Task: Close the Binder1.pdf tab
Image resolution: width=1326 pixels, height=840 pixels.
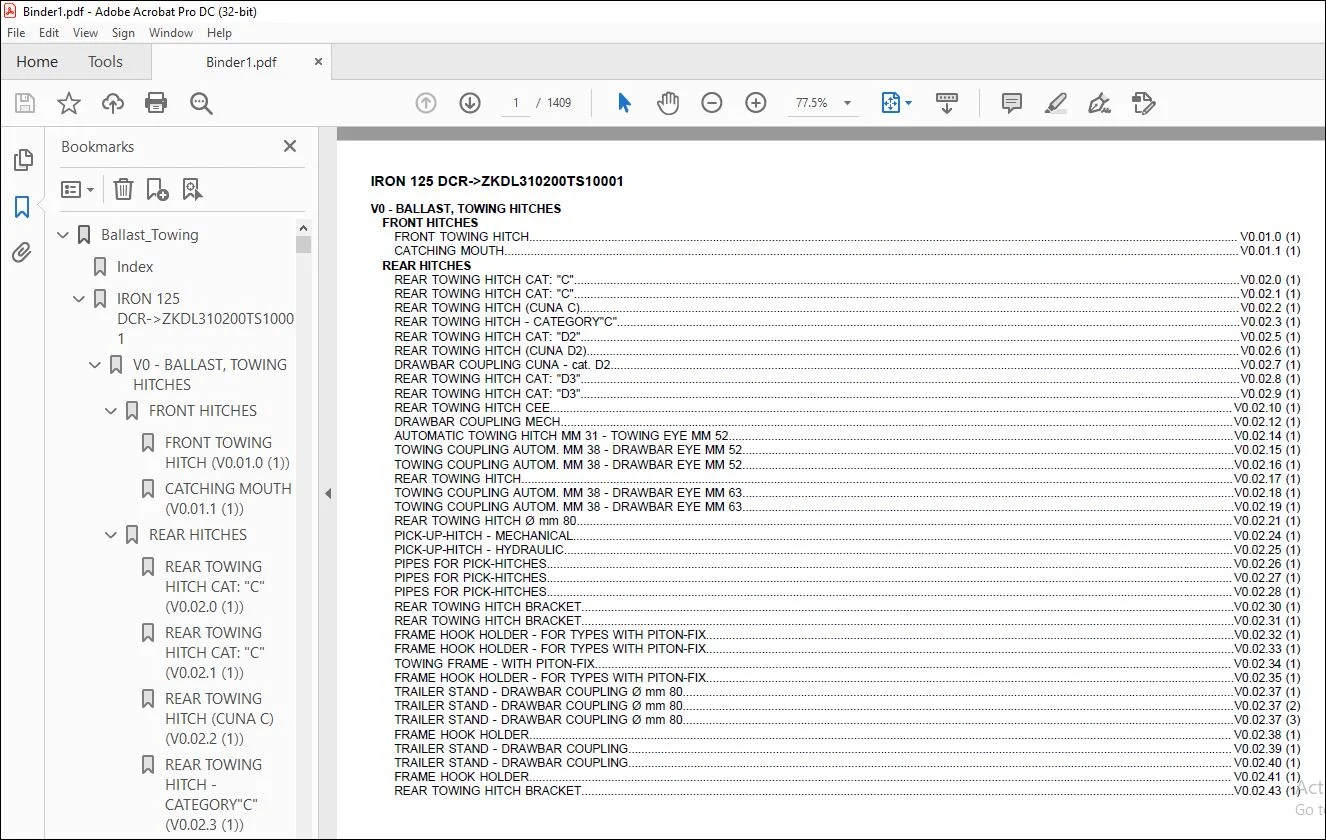Action: tap(319, 61)
